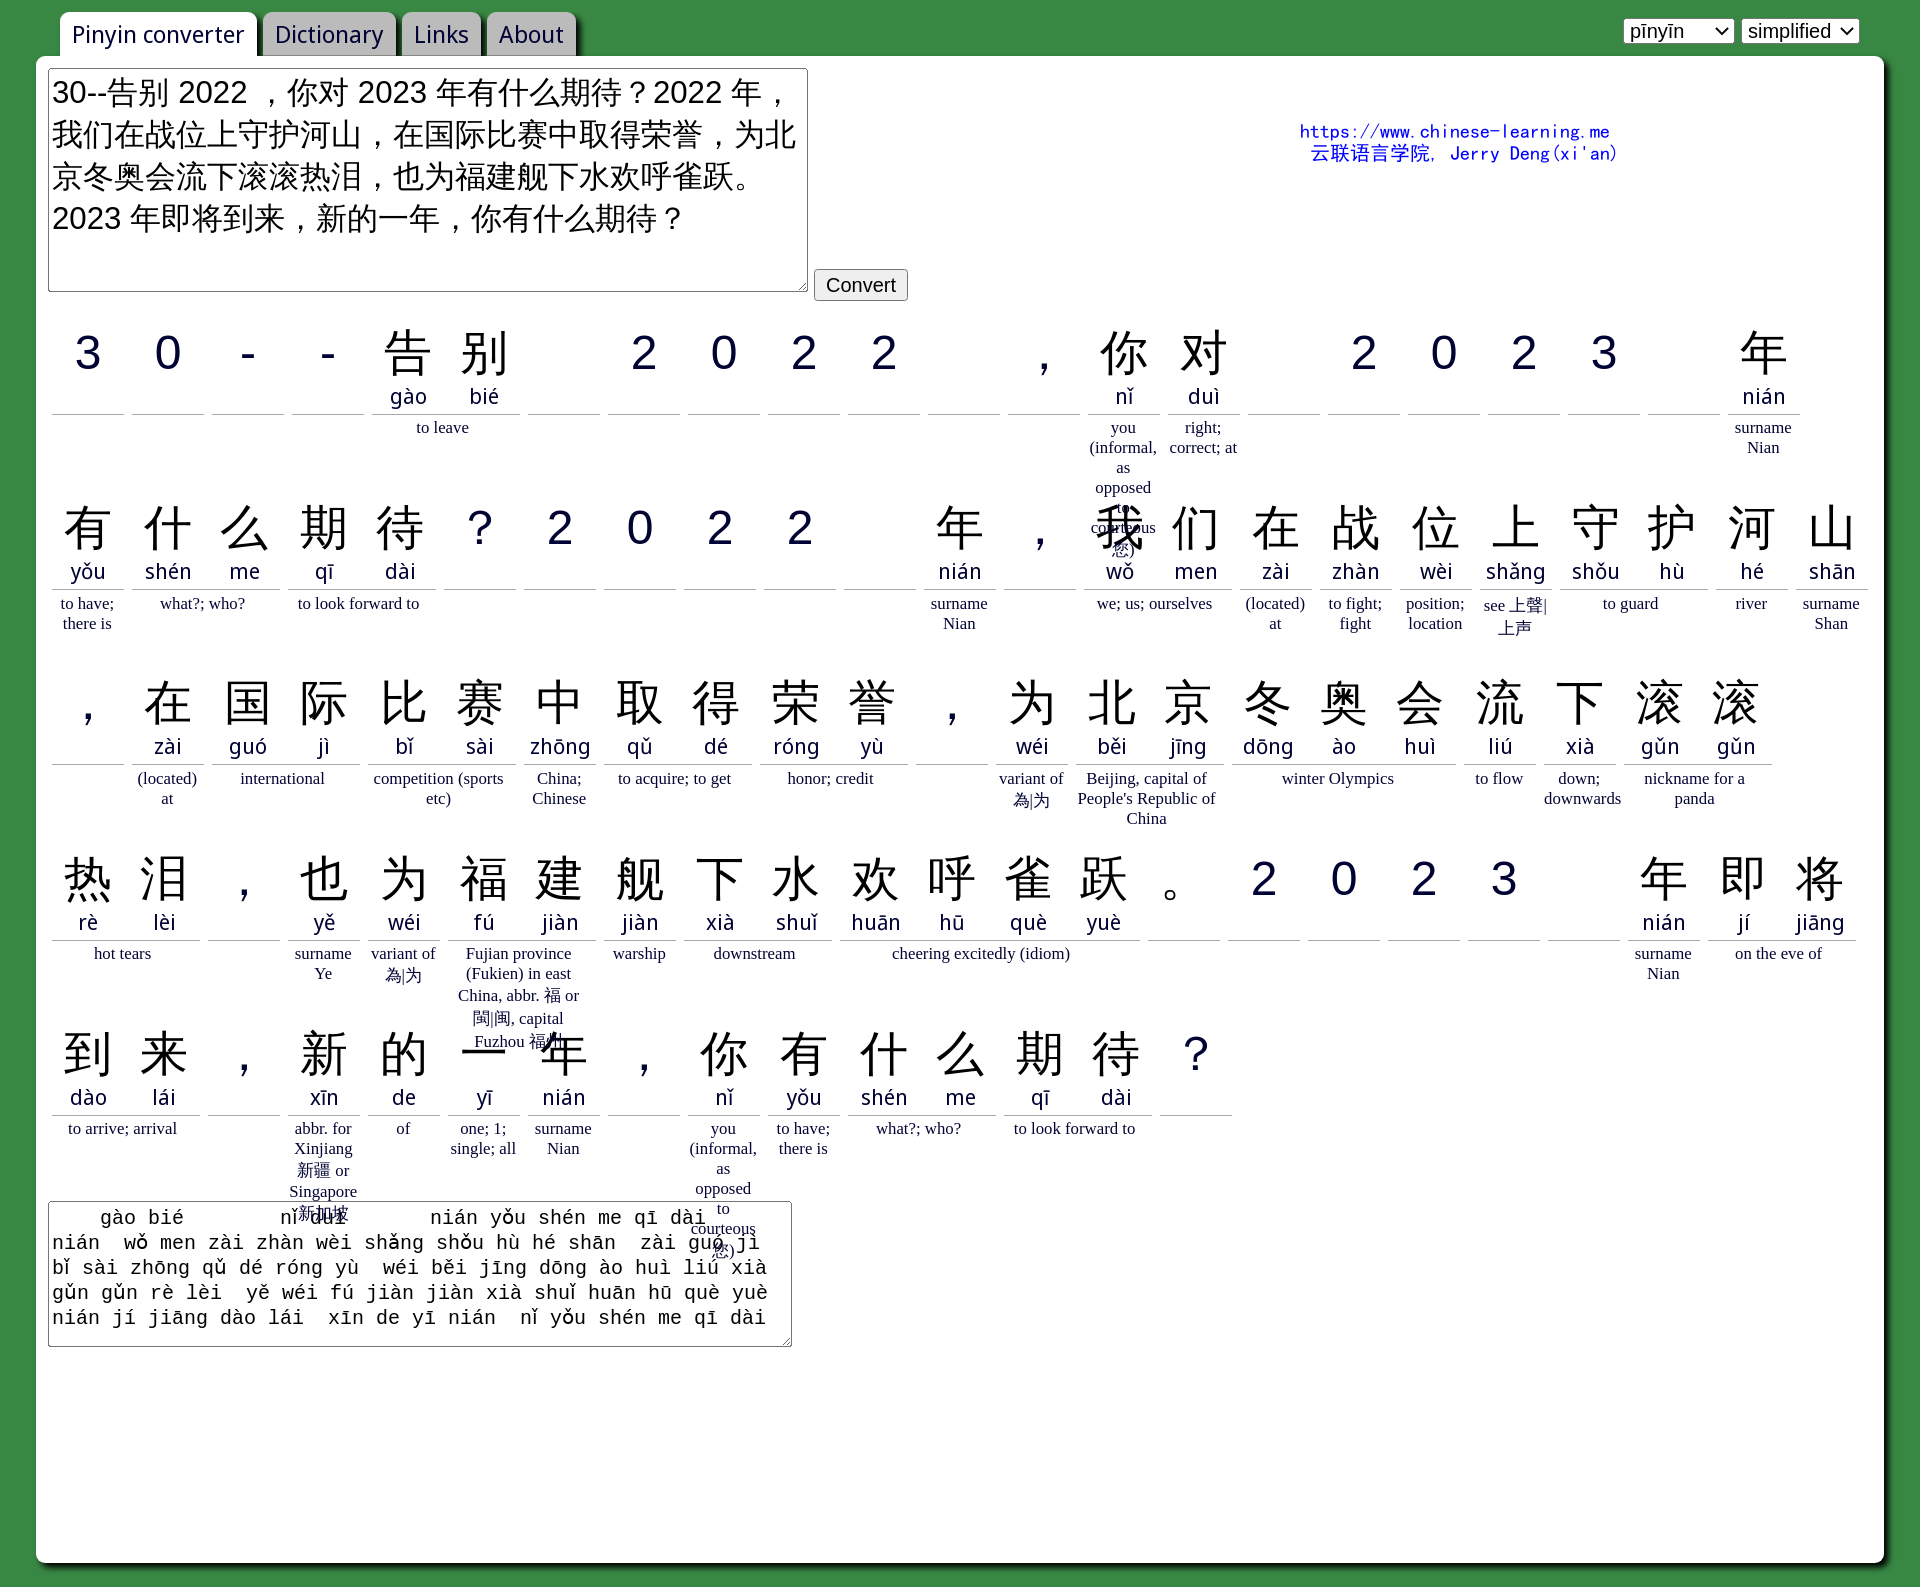The image size is (1920, 1587).
Task: Expand the pīnyīn format dropdown
Action: (1678, 31)
